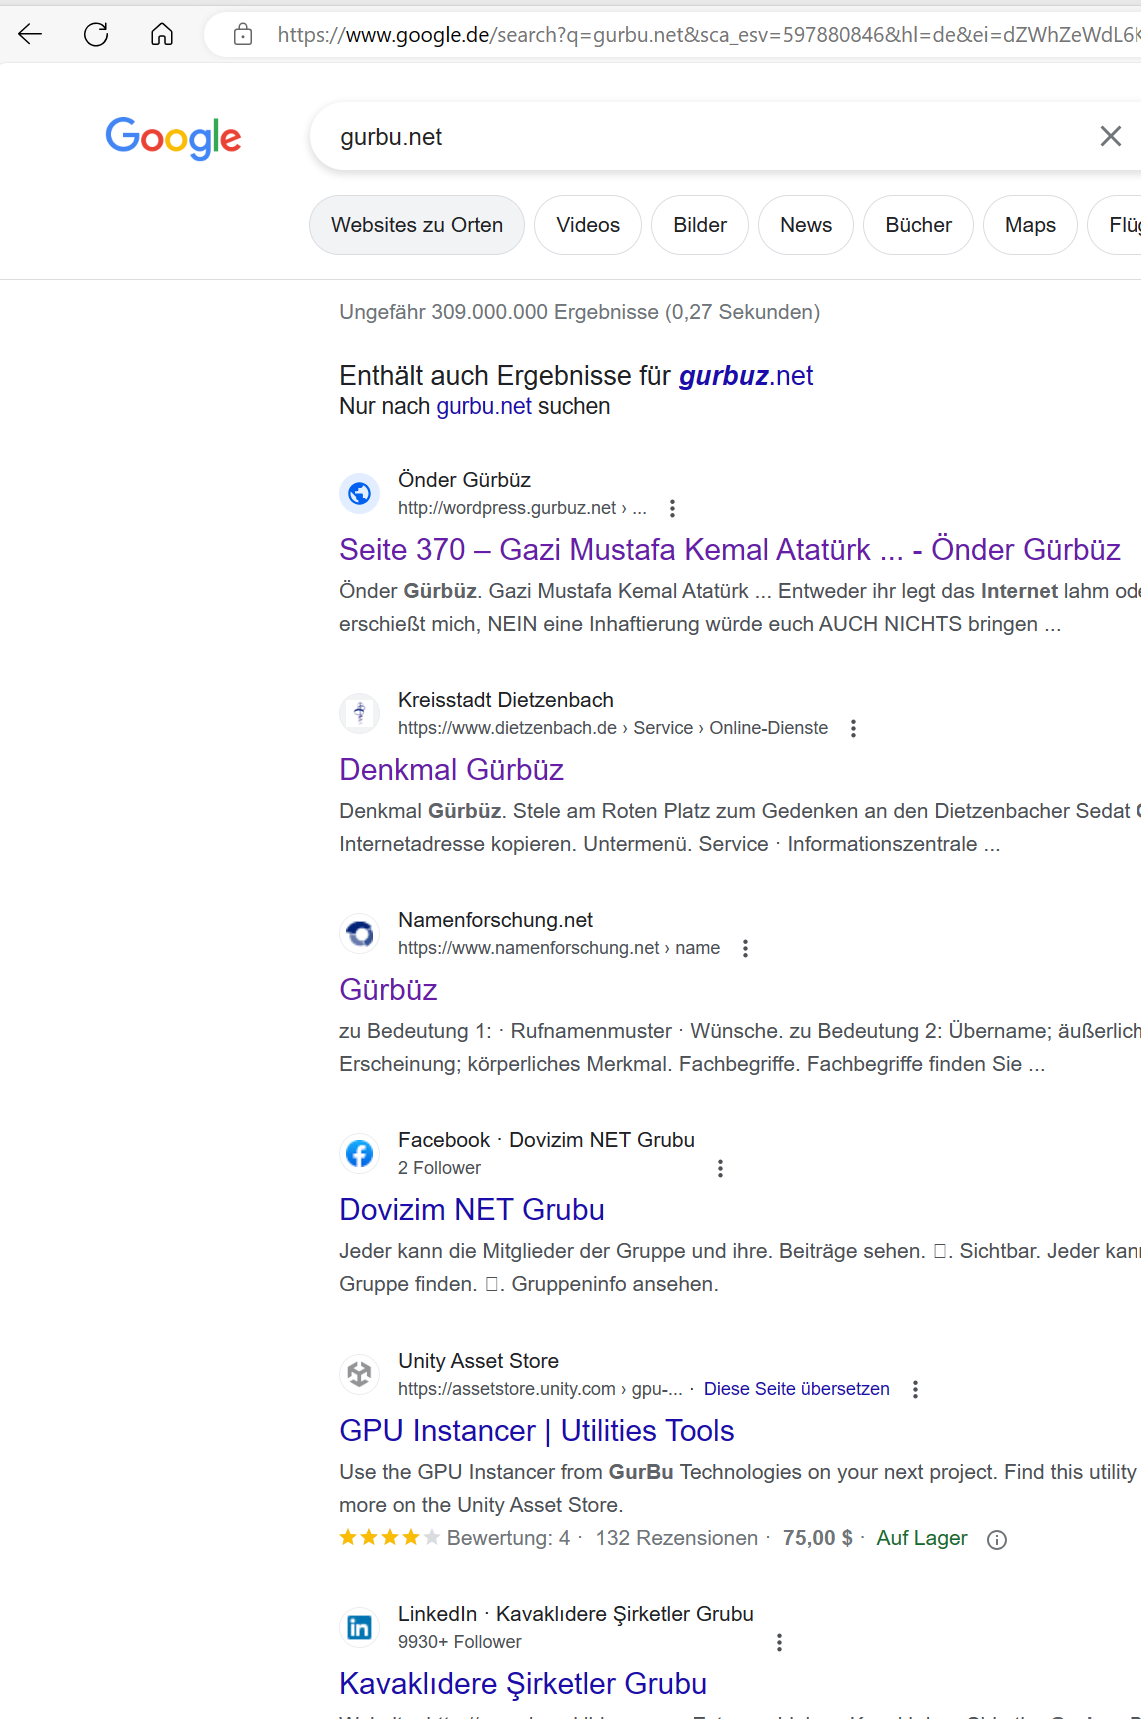
Task: Open Seite 370 Gazi Mustafa Kemal Atatürk result
Action: pyautogui.click(x=730, y=550)
